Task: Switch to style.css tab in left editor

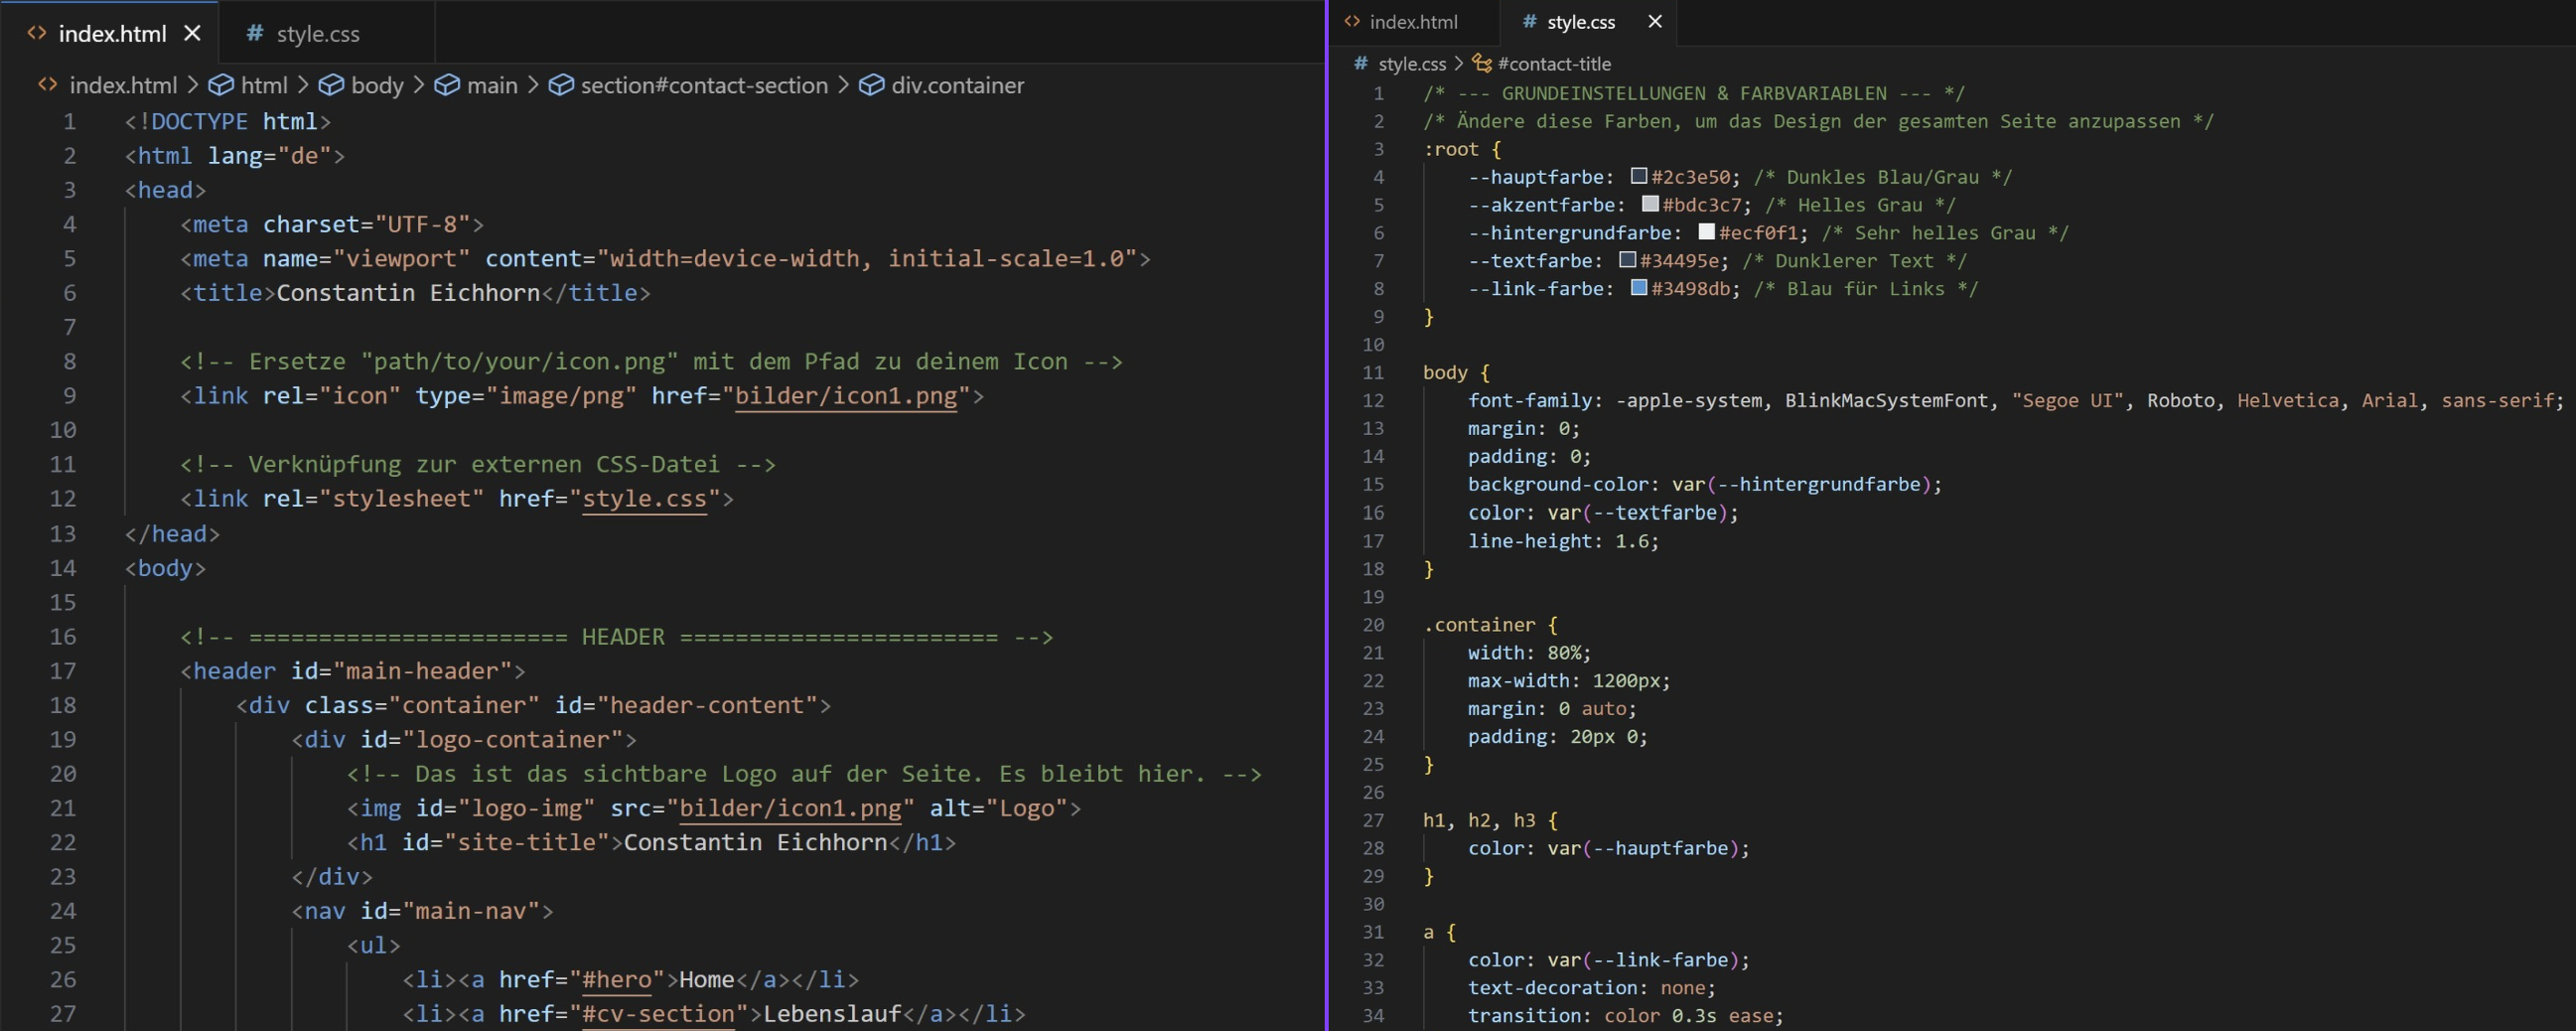Action: (317, 34)
